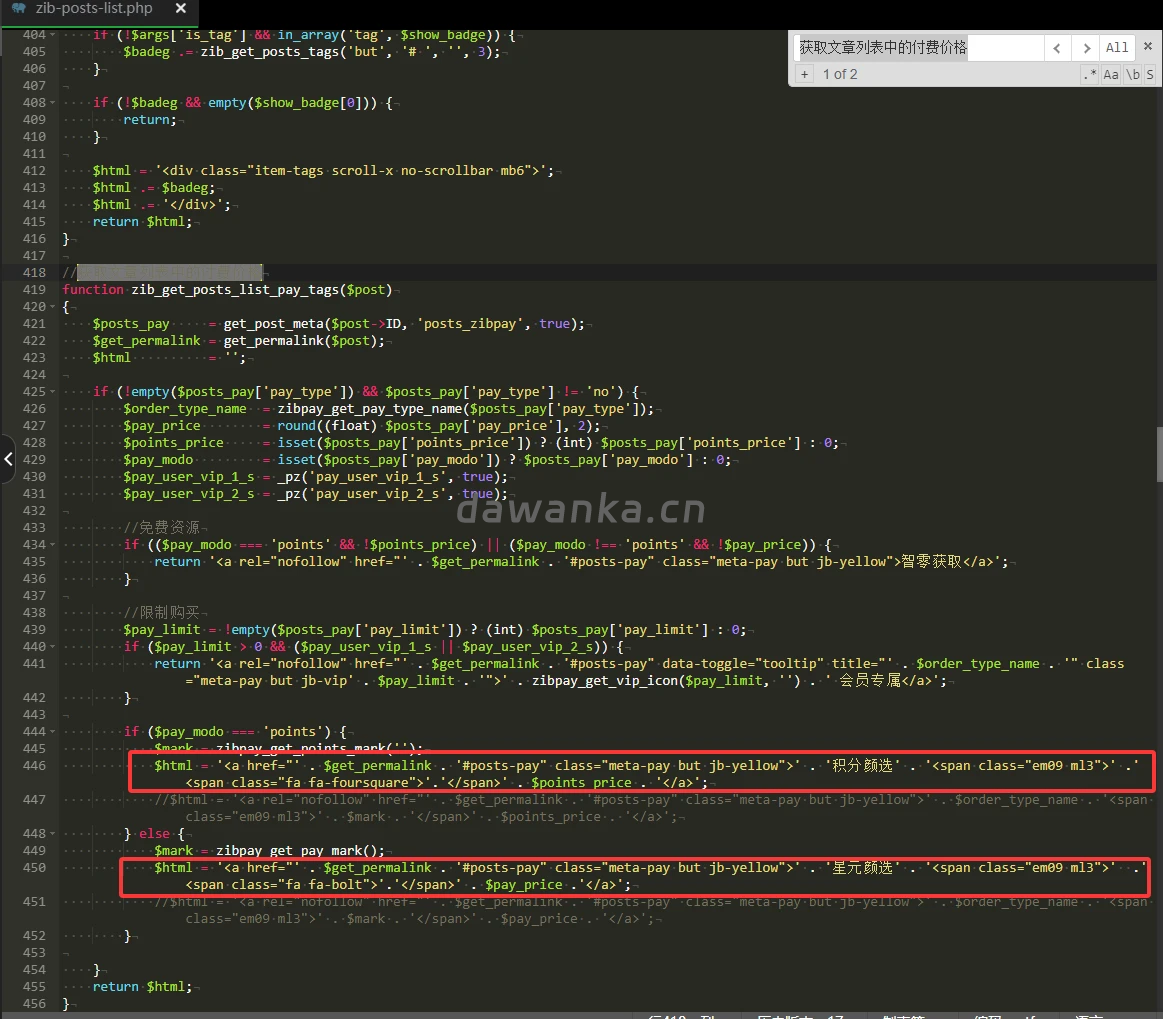Toggle case-sensitive search (Aa)
This screenshot has width=1163, height=1019.
click(x=1111, y=74)
